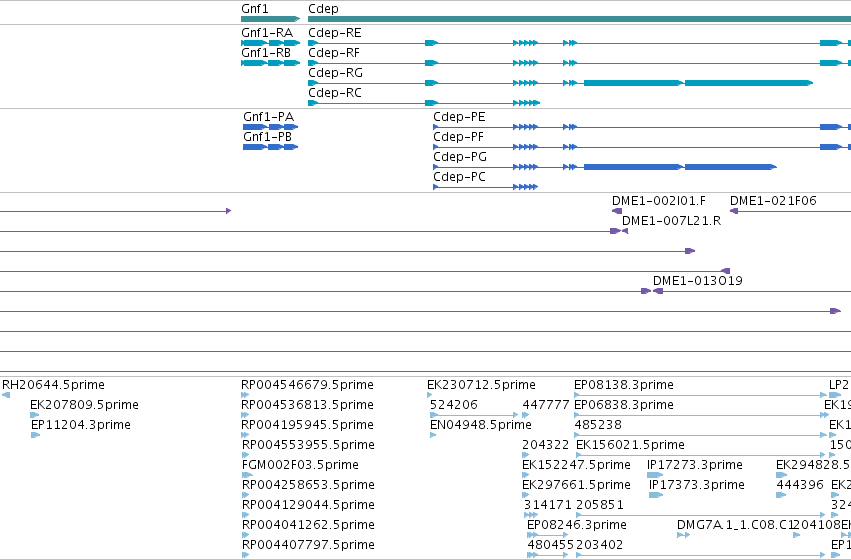This screenshot has width=851, height=560.
Task: Open the EP08138.3prime EST label
Action: 624,385
